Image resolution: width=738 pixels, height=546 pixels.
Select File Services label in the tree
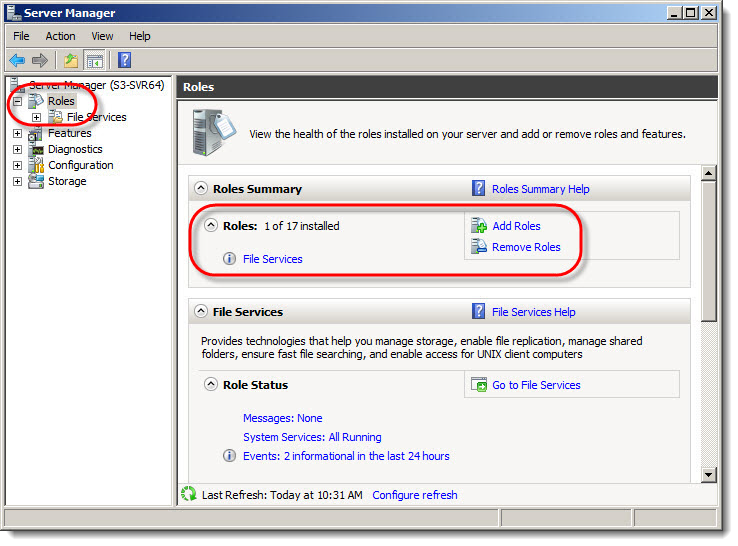pyautogui.click(x=96, y=117)
